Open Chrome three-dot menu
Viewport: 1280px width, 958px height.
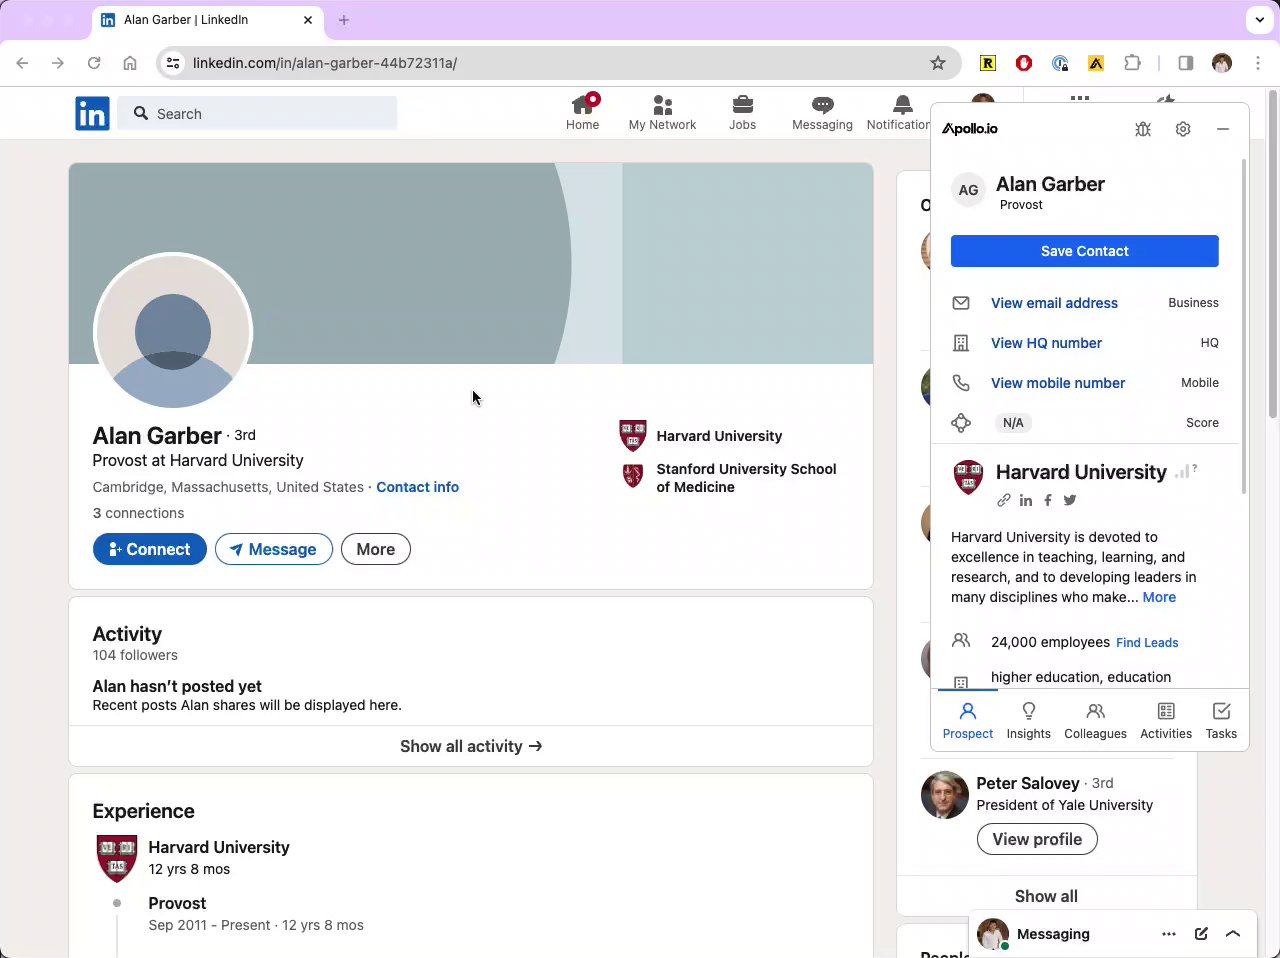tap(1258, 63)
